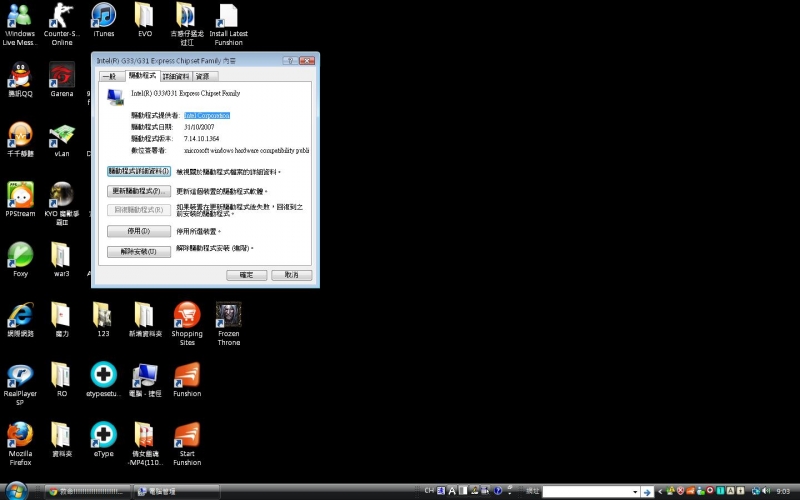
Task: Select Install Latest Funshion shortcut
Action: click(x=229, y=24)
